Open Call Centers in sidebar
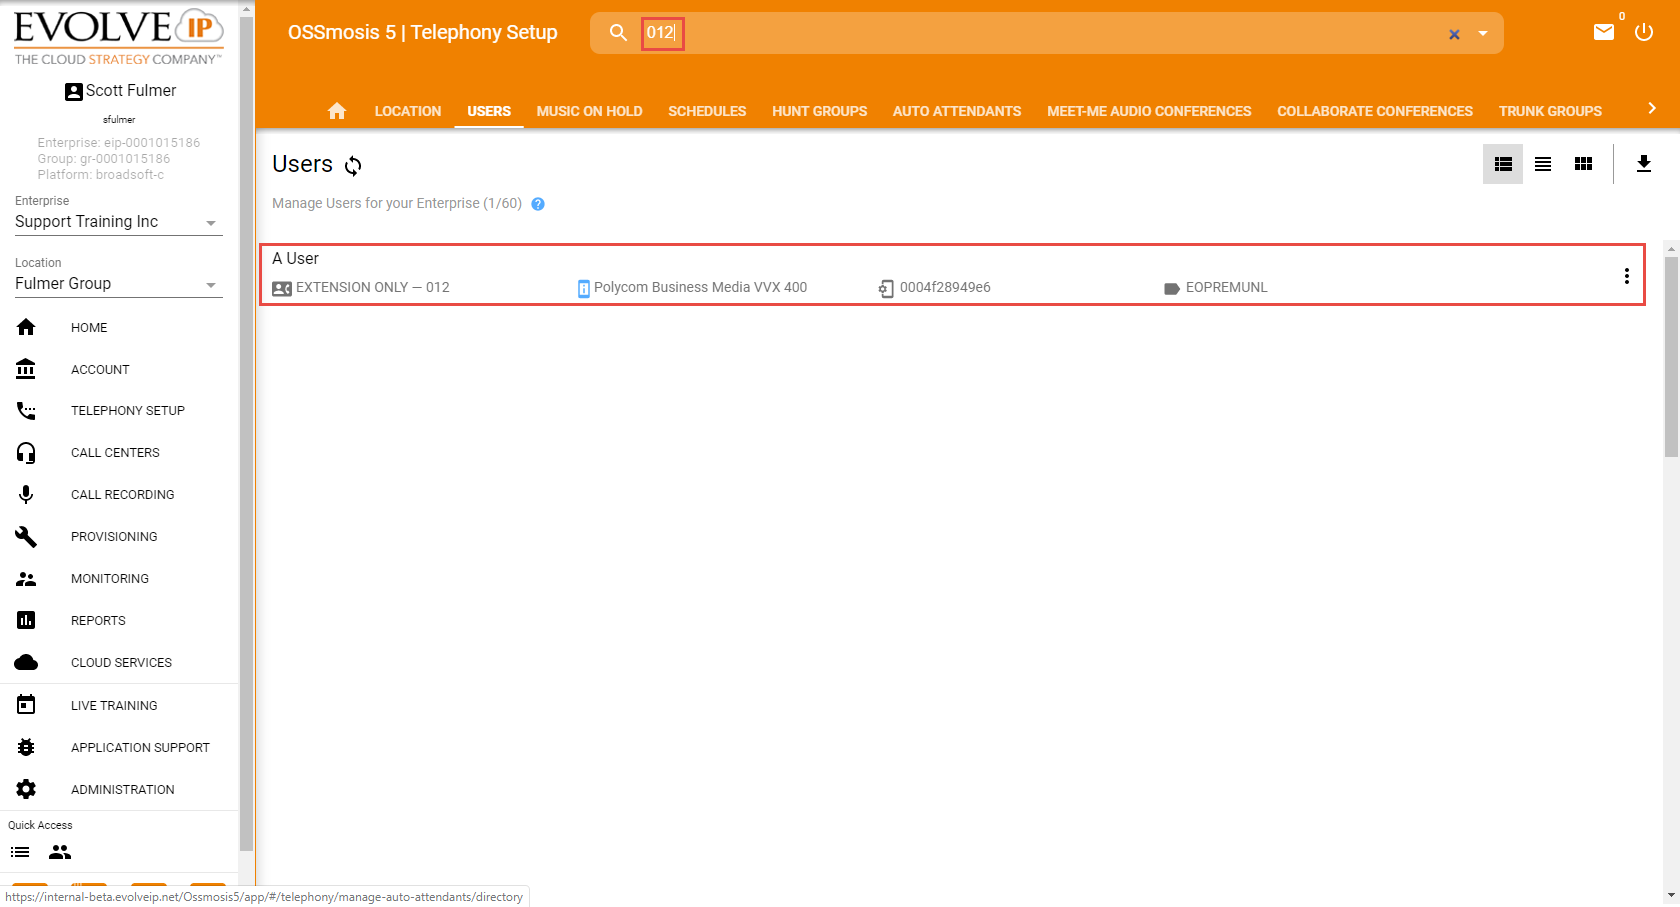 pyautogui.click(x=115, y=453)
